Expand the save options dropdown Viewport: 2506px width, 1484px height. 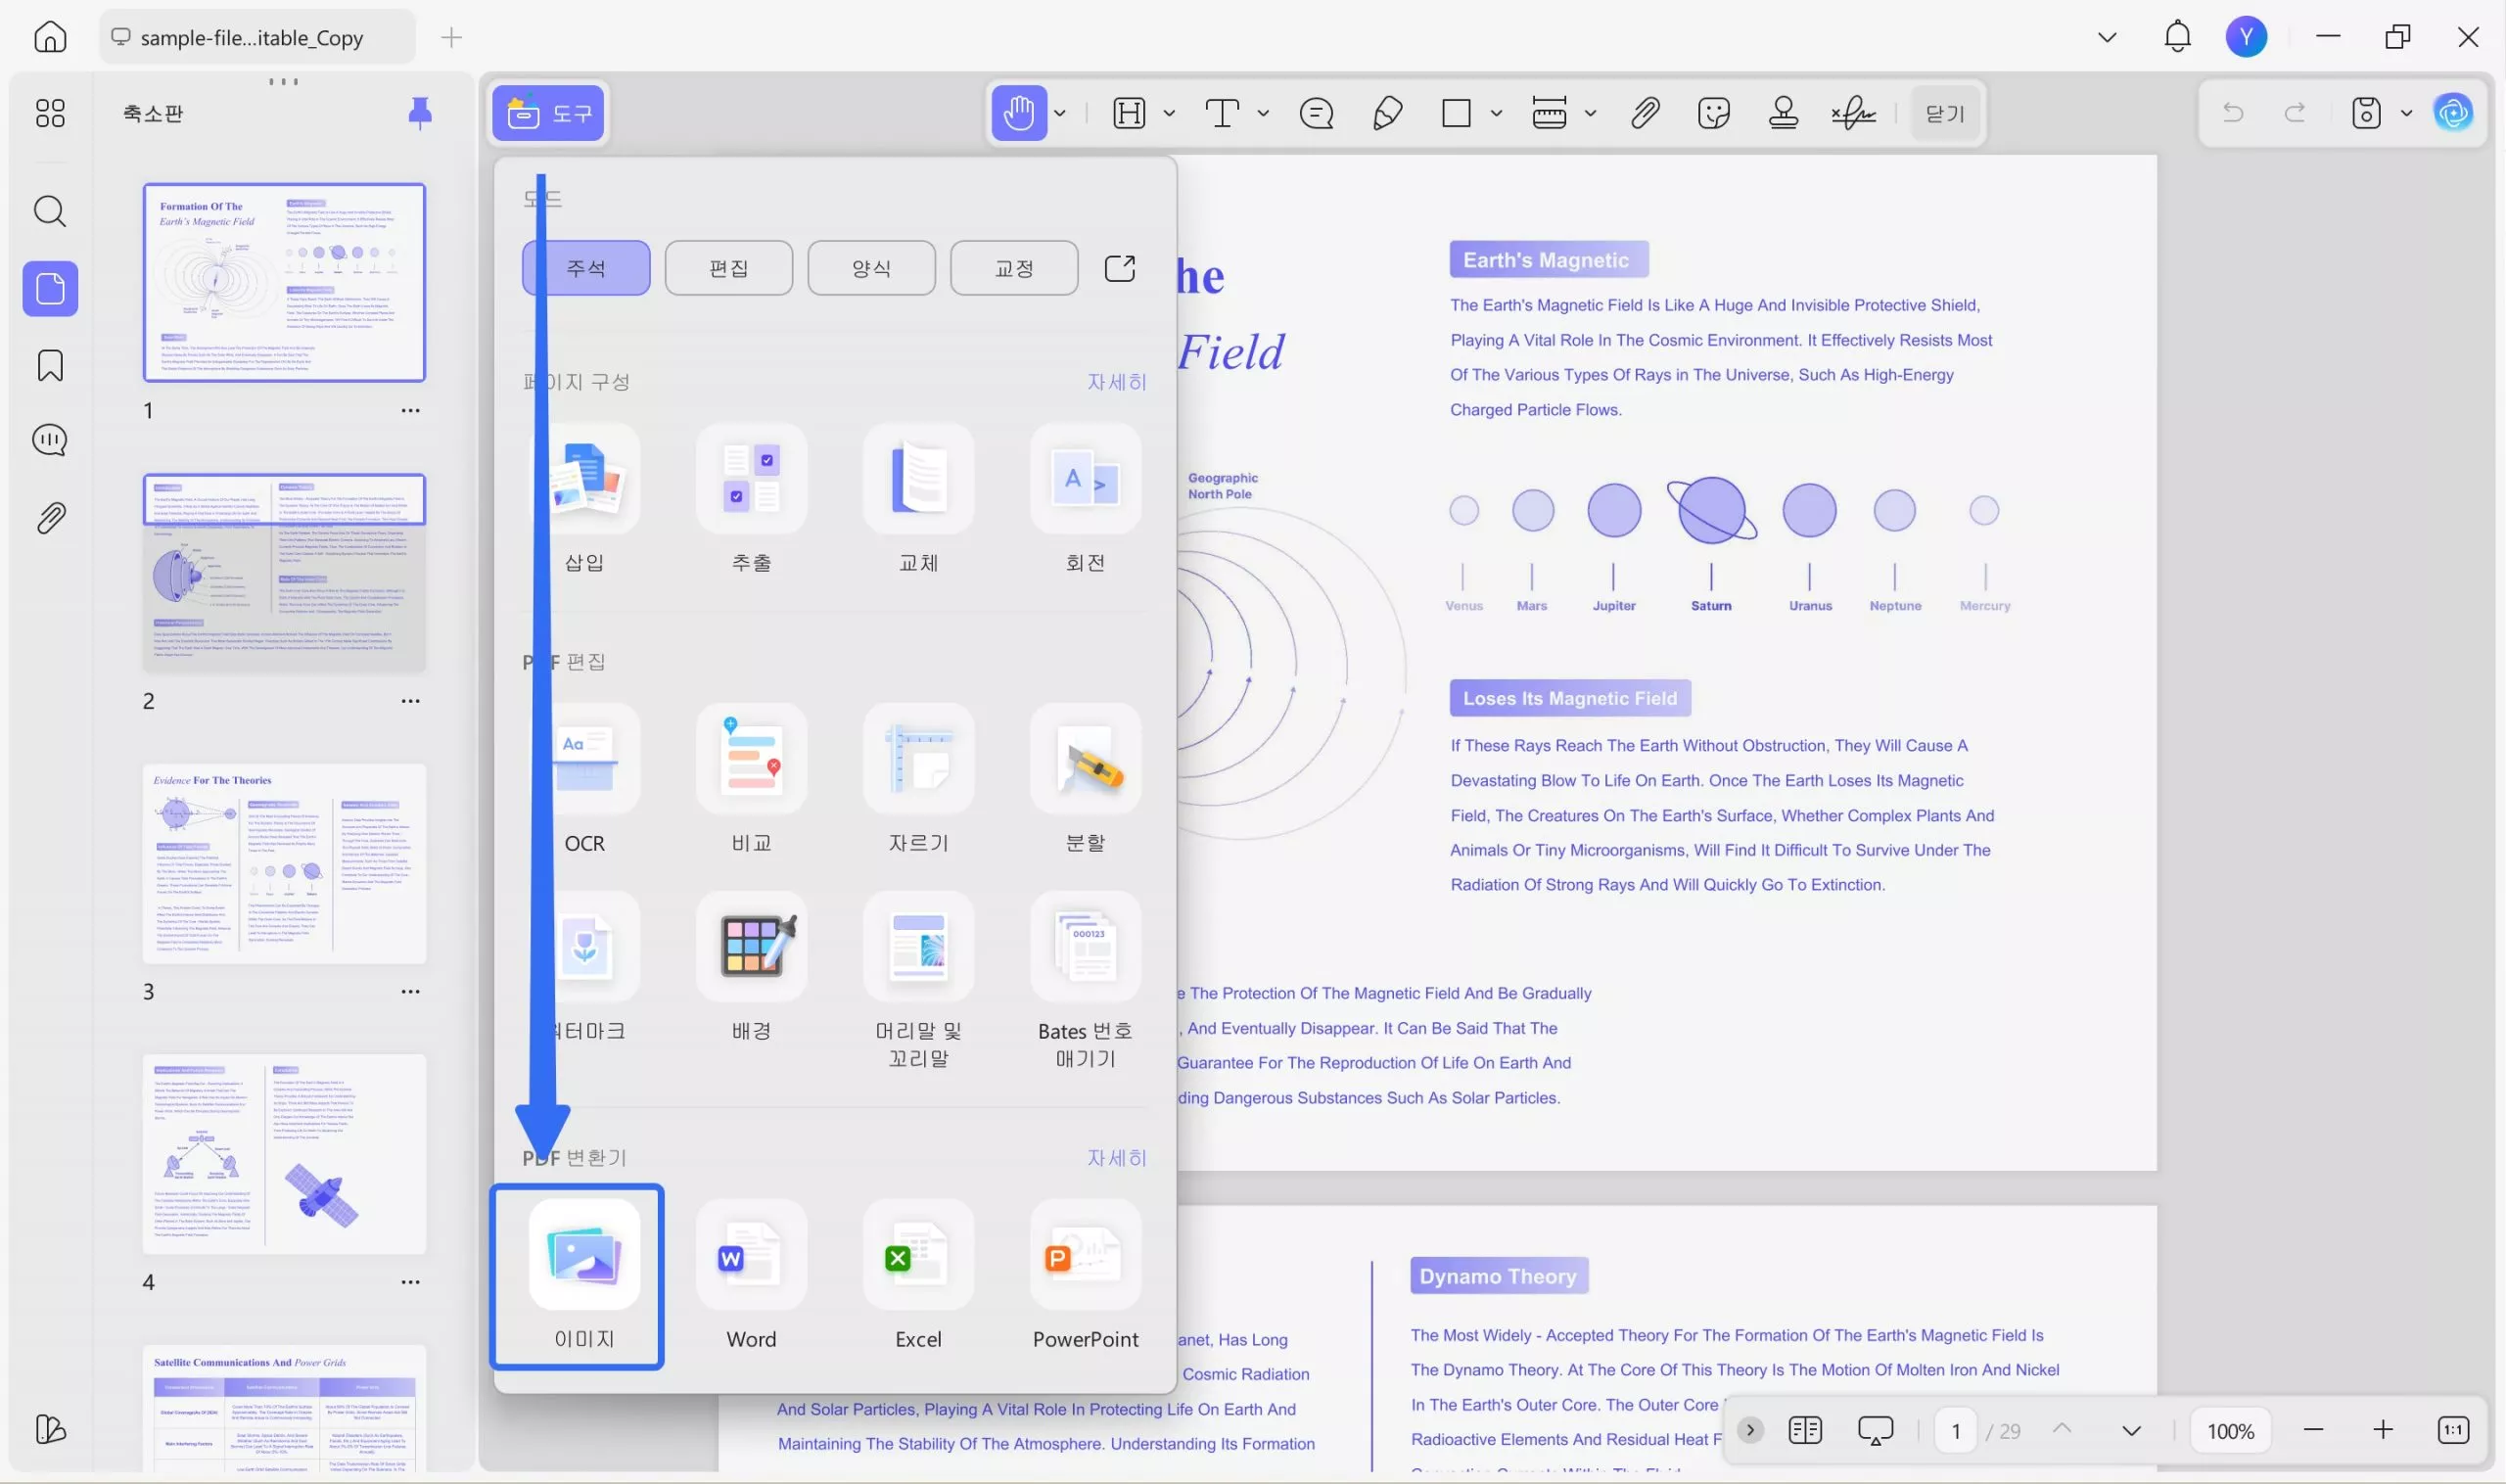click(2406, 113)
